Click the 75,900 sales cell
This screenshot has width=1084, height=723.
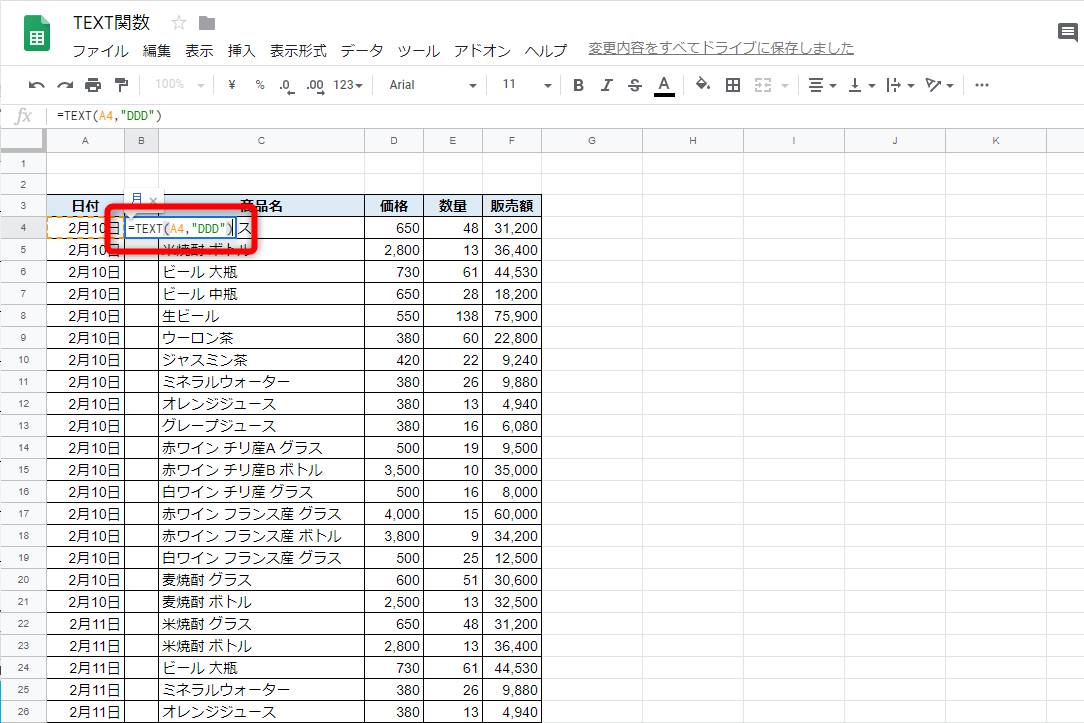point(512,316)
